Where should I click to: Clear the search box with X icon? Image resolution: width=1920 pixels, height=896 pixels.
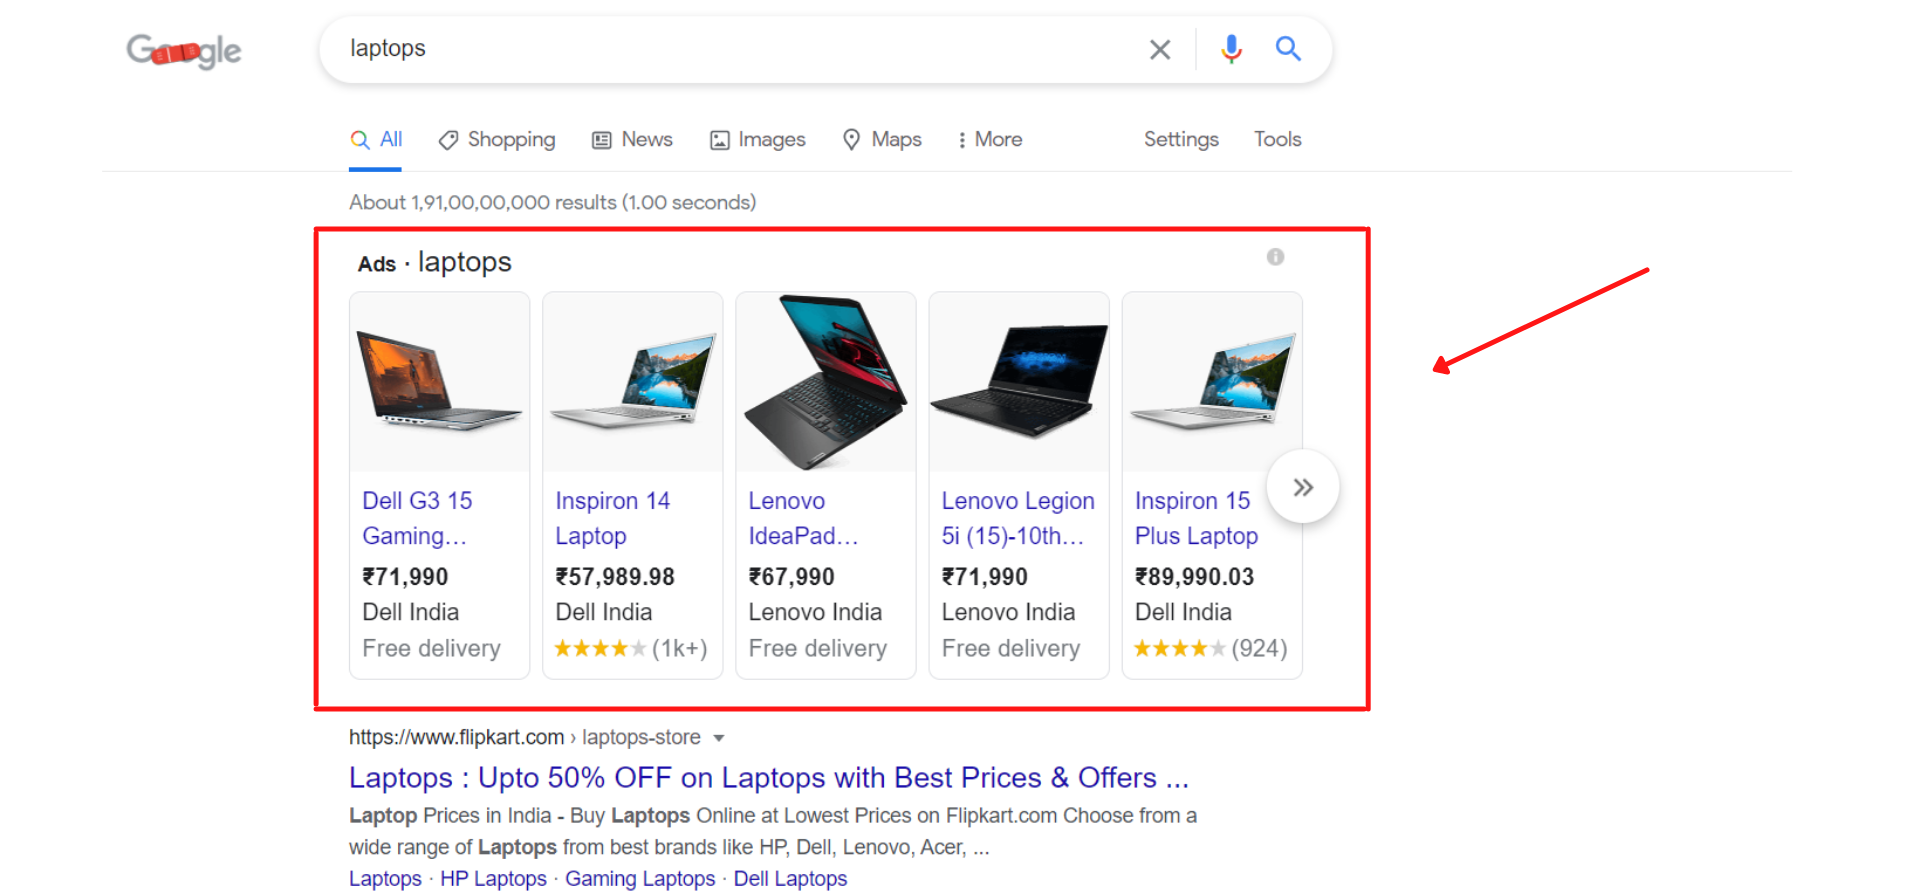coord(1160,49)
